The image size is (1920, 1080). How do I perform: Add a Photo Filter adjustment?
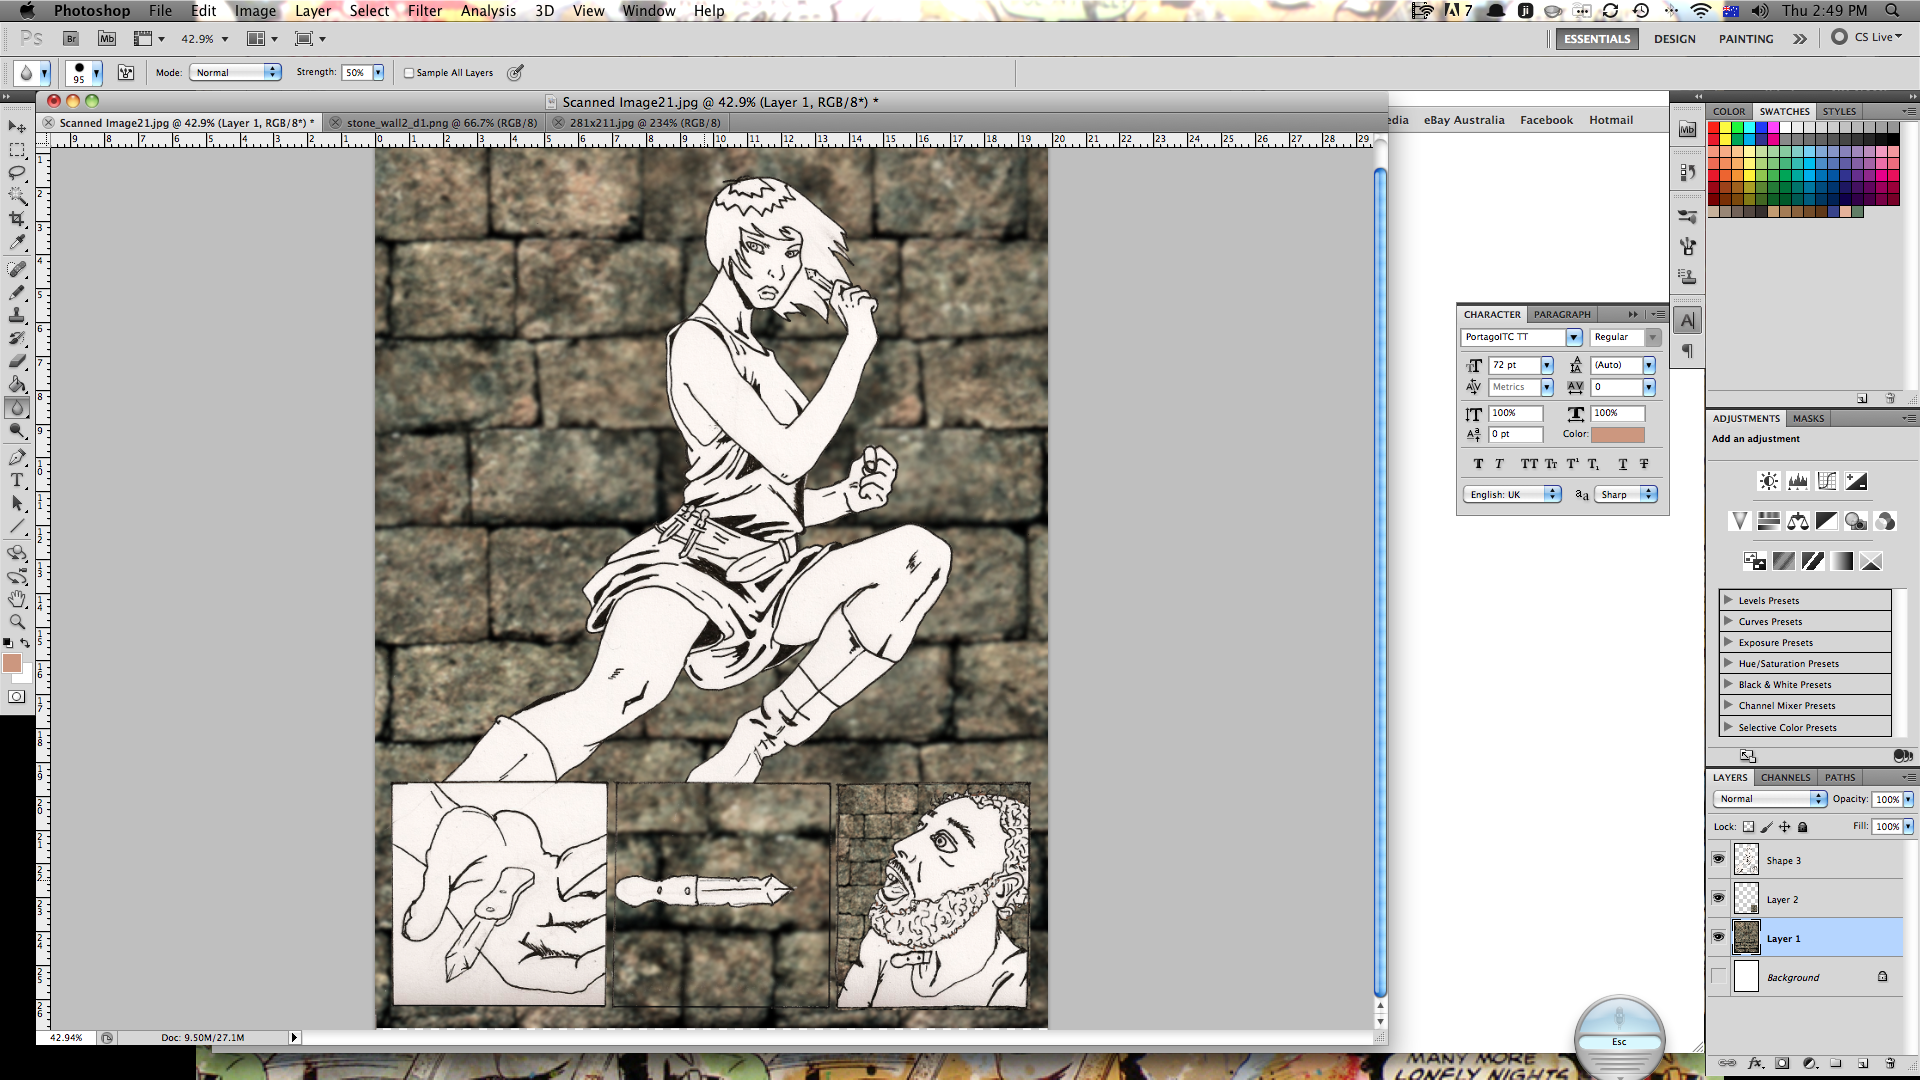1856,521
